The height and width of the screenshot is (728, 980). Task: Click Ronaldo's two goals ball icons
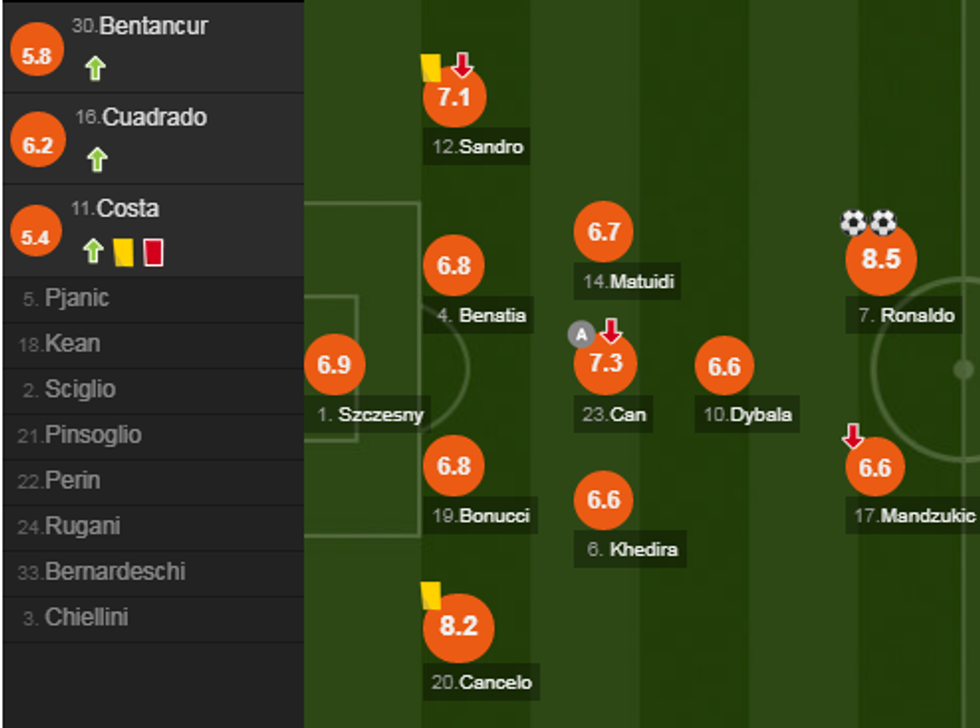tap(868, 221)
